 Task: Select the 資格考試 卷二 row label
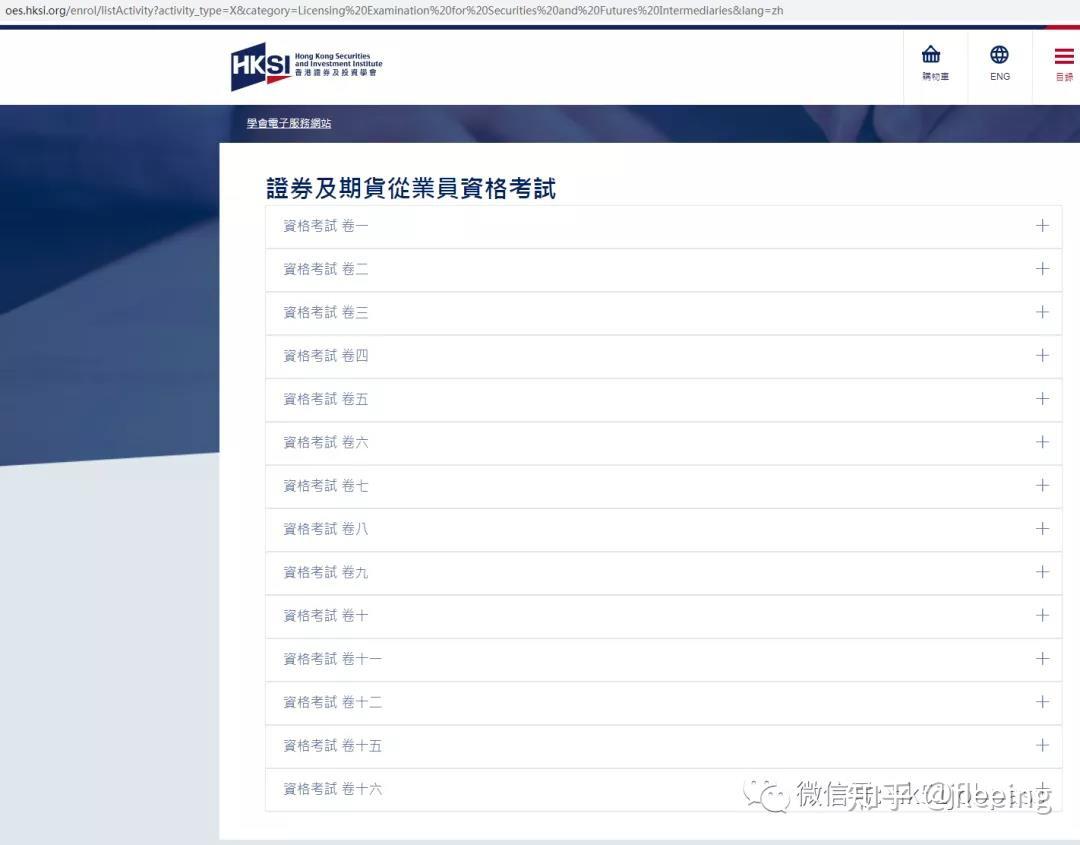(x=326, y=269)
